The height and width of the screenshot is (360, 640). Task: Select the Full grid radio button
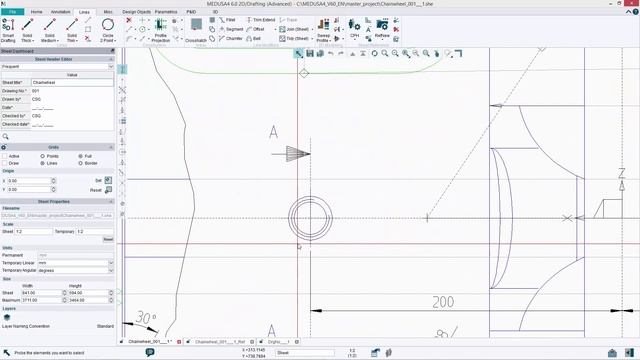pyautogui.click(x=80, y=156)
